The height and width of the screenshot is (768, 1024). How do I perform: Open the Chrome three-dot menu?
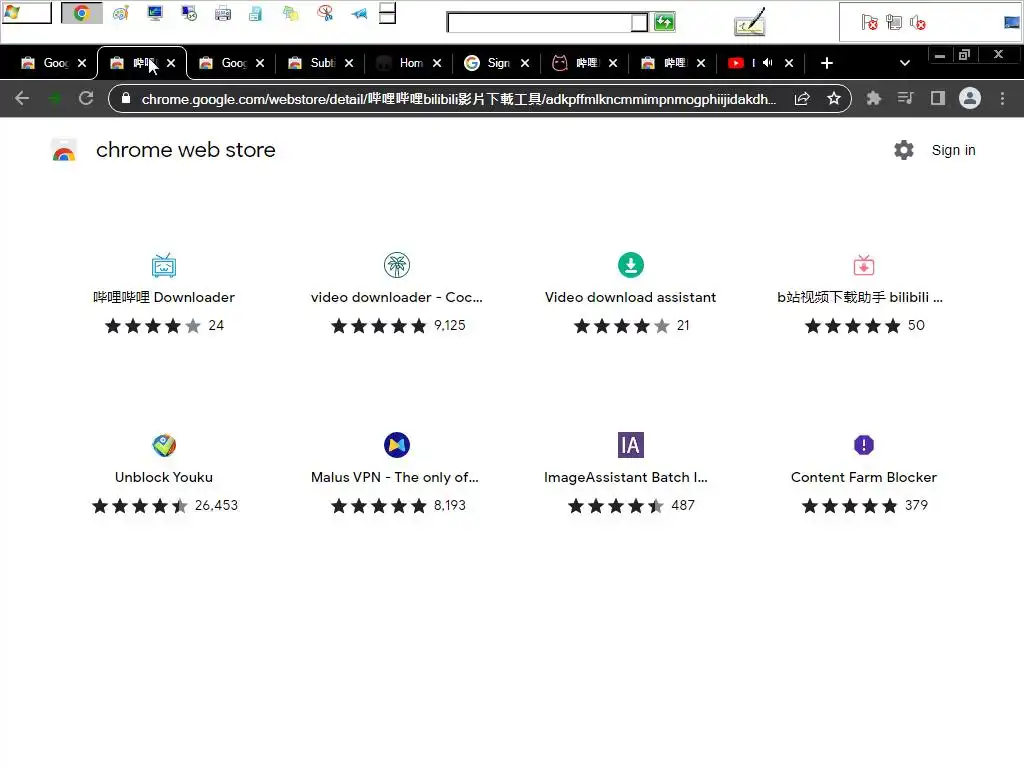[1002, 99]
